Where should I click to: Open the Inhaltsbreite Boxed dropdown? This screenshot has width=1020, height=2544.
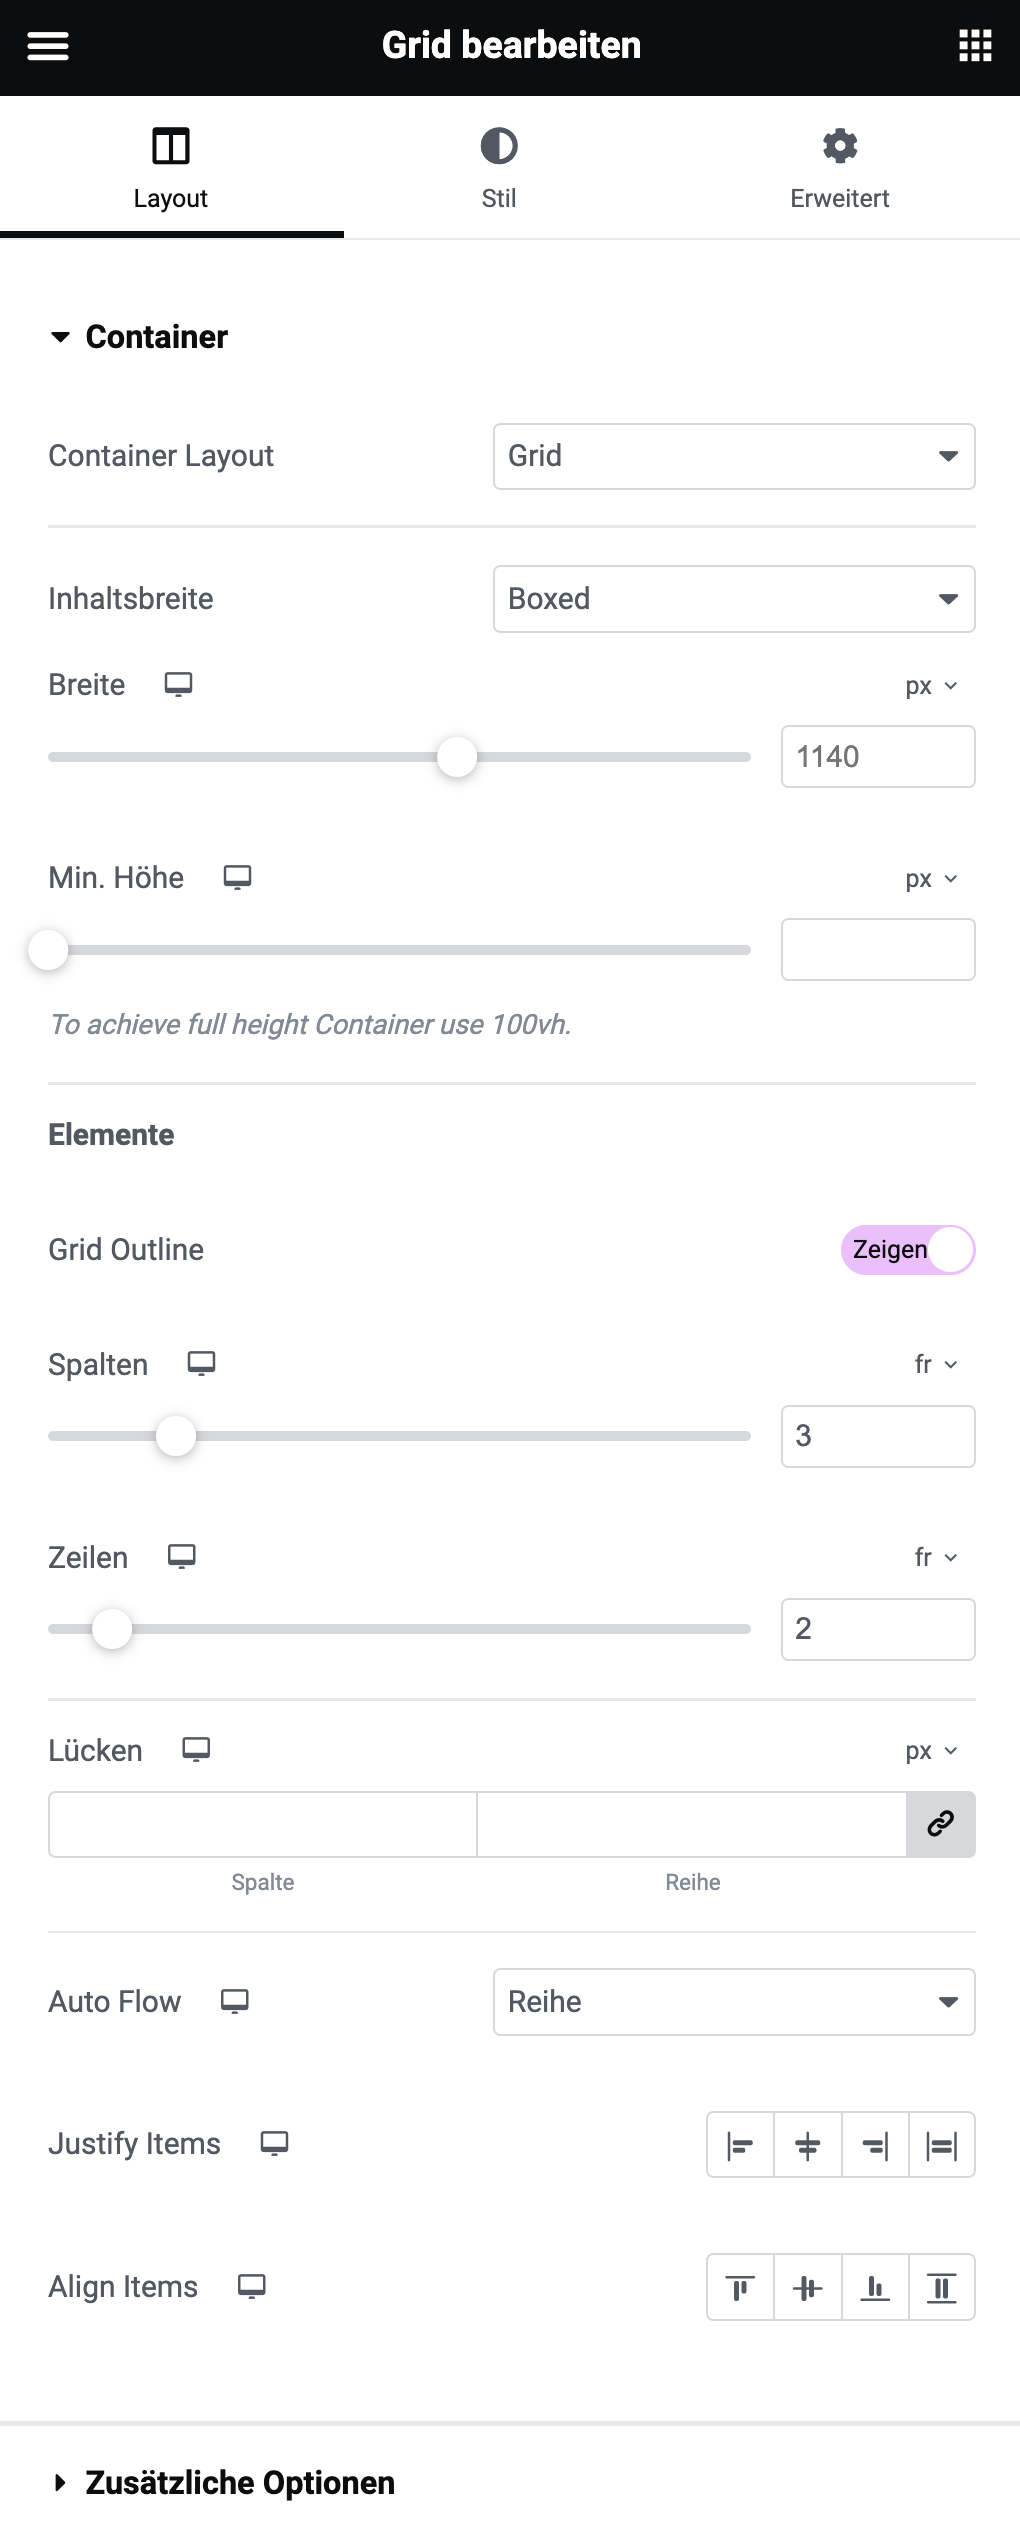coord(734,599)
